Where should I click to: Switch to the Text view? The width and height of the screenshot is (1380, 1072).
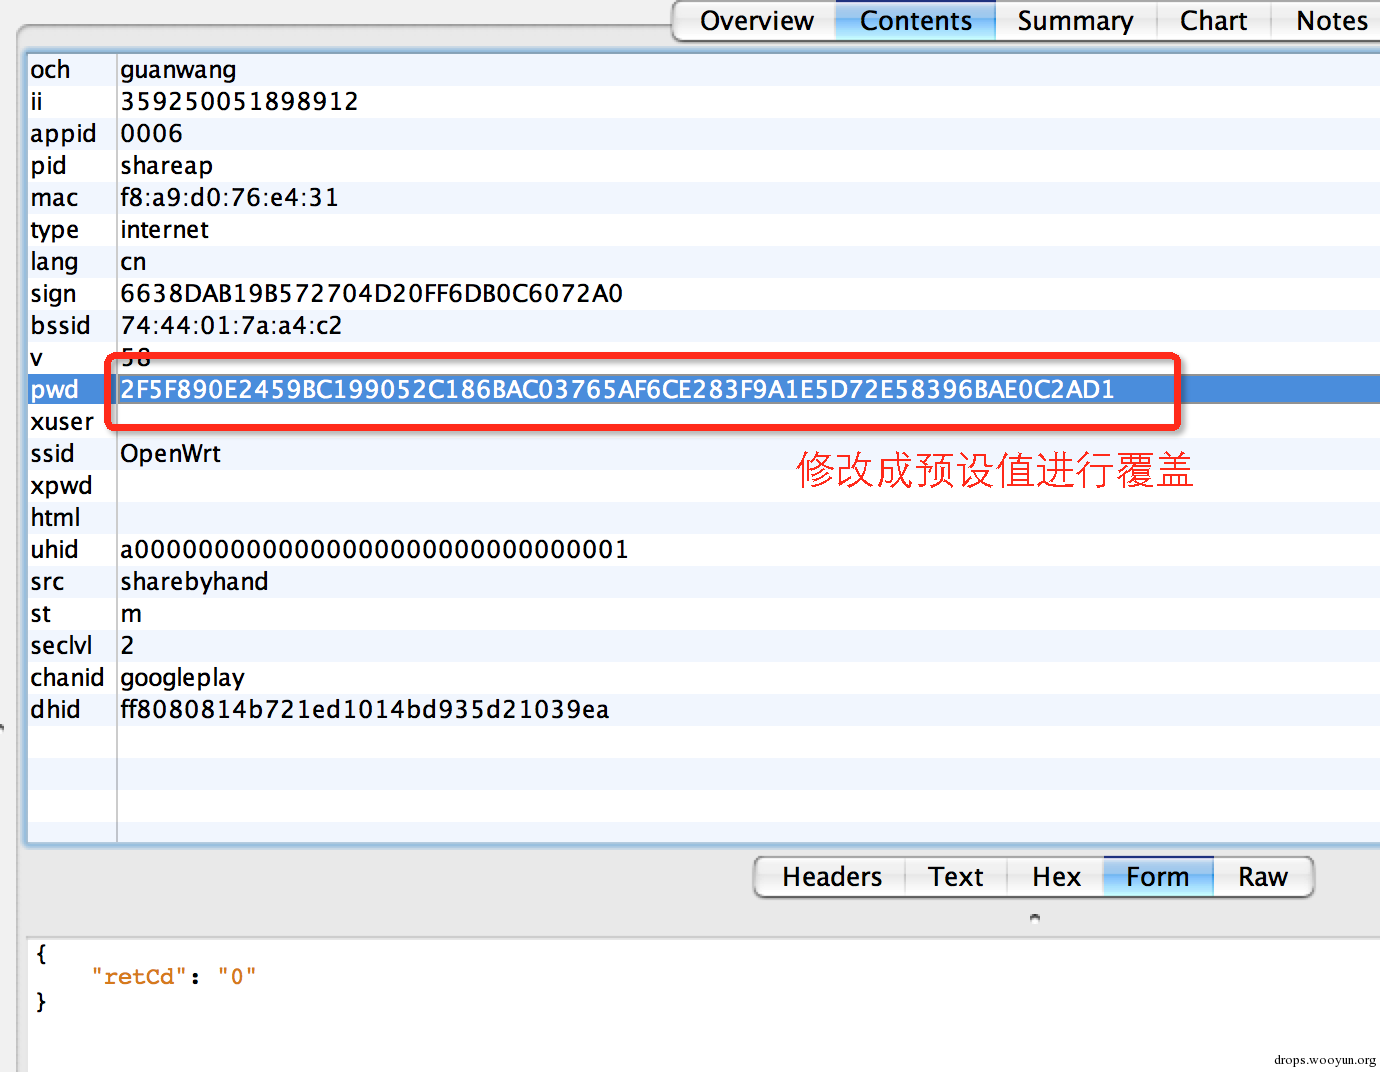[955, 877]
